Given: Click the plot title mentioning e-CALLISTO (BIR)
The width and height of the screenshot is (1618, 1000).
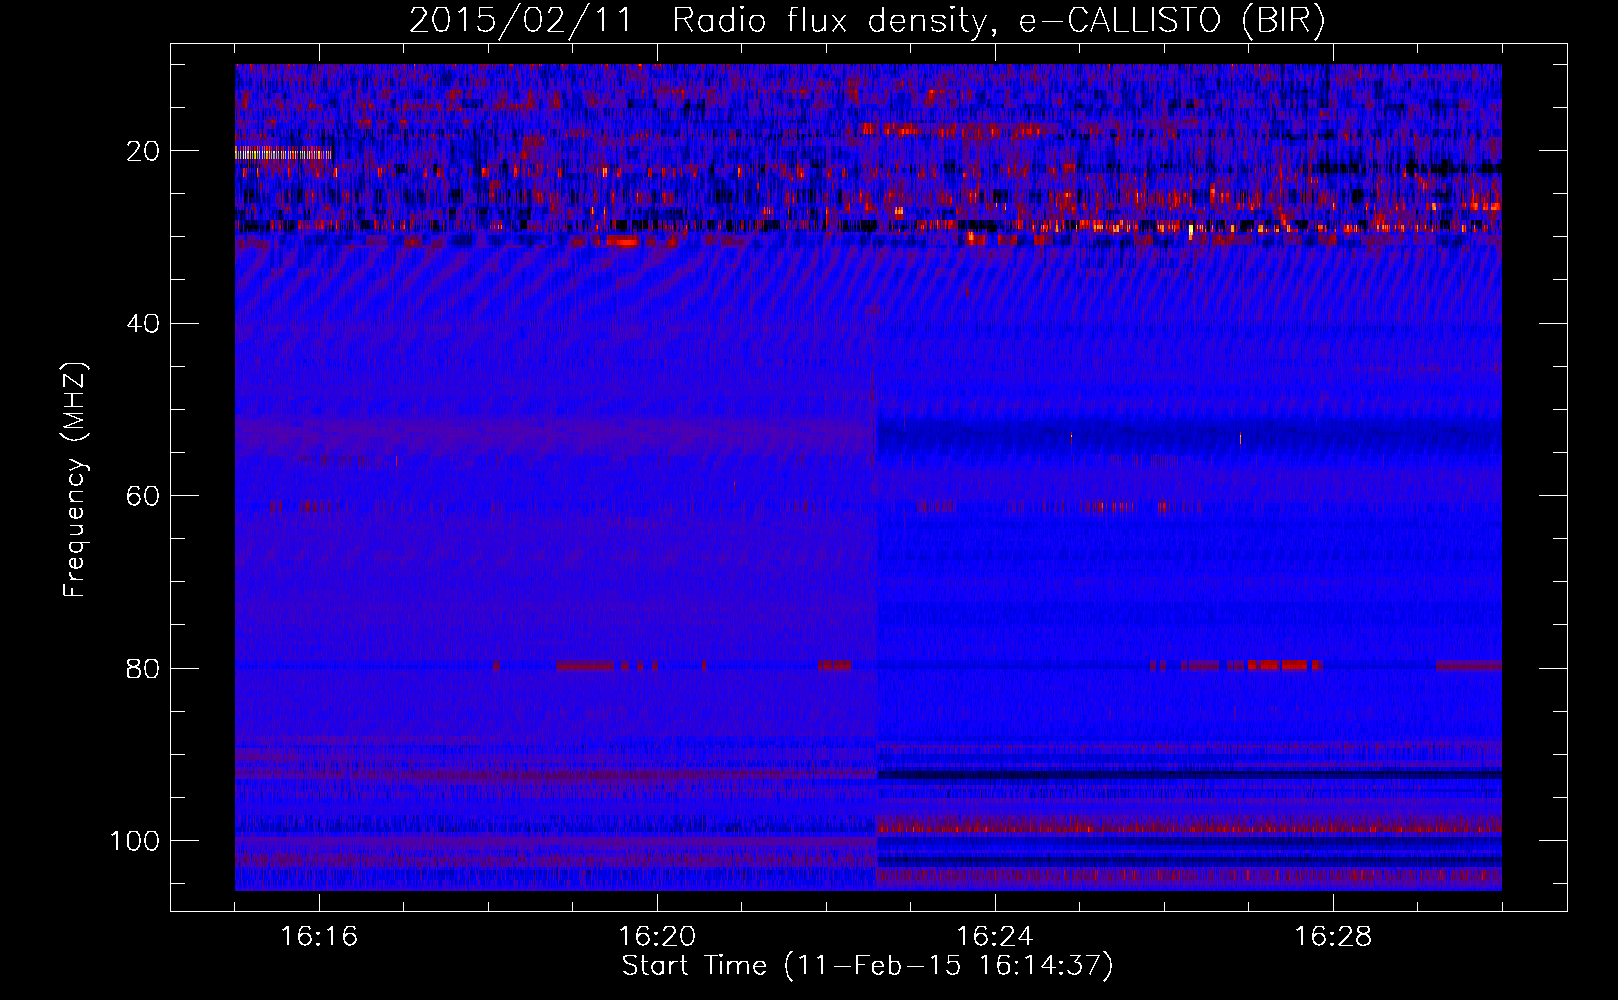Looking at the screenshot, I should pyautogui.click(x=867, y=21).
